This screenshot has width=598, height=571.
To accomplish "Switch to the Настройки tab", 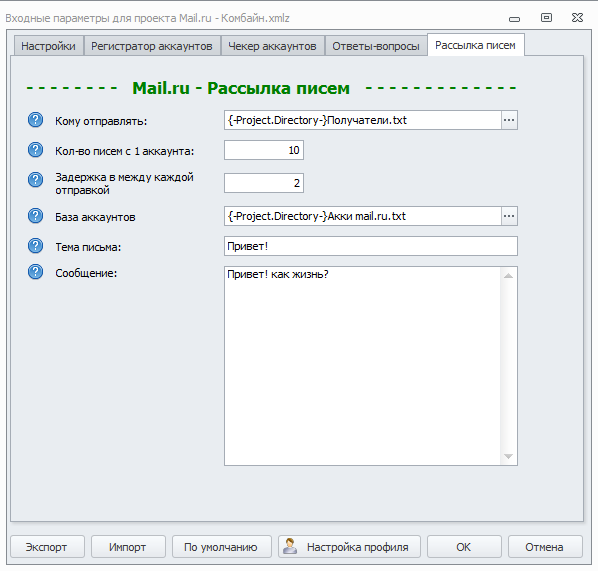I will point(48,46).
